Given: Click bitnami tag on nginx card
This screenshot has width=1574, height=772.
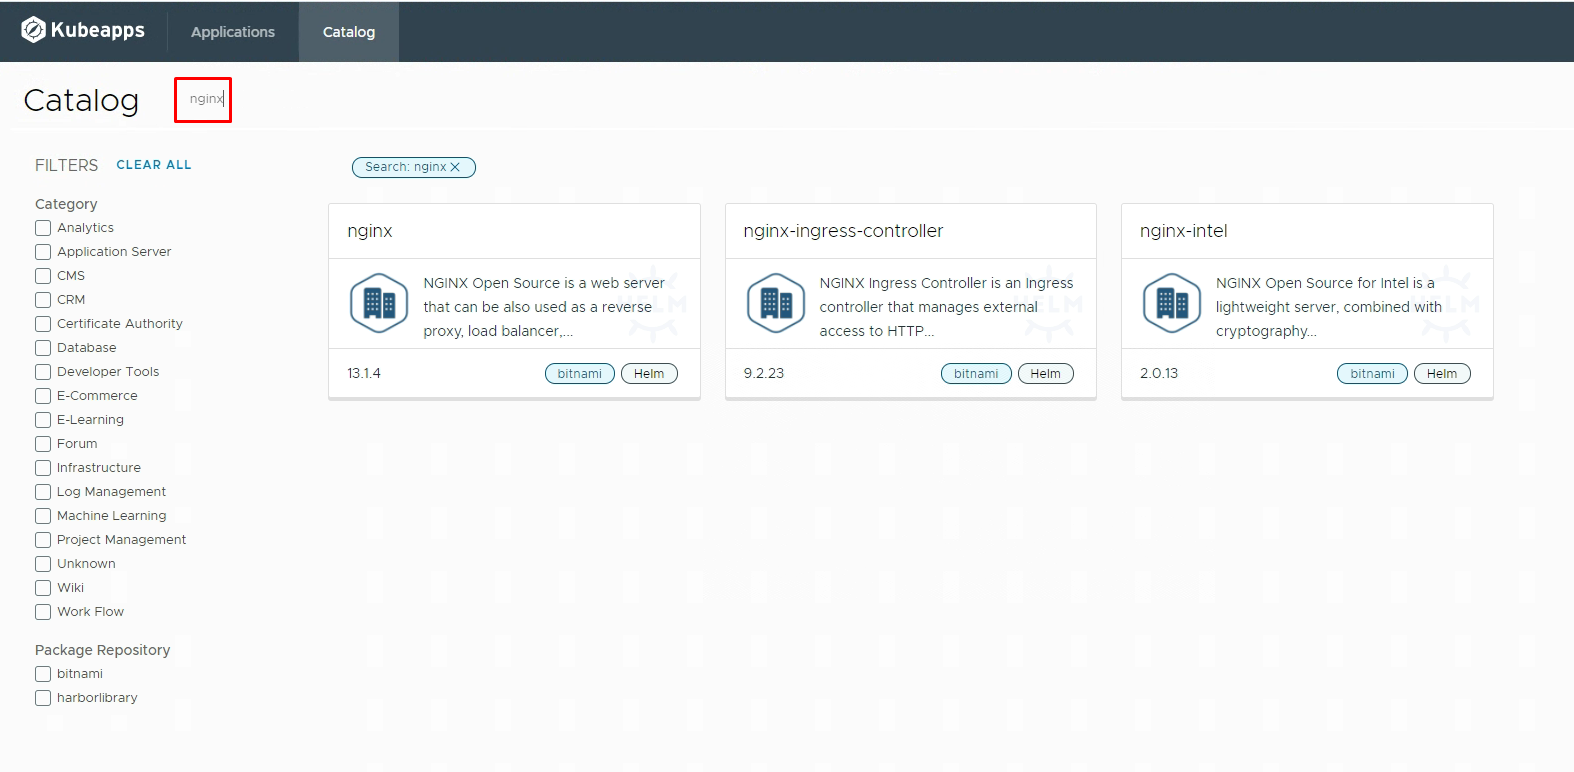Looking at the screenshot, I should coord(580,374).
